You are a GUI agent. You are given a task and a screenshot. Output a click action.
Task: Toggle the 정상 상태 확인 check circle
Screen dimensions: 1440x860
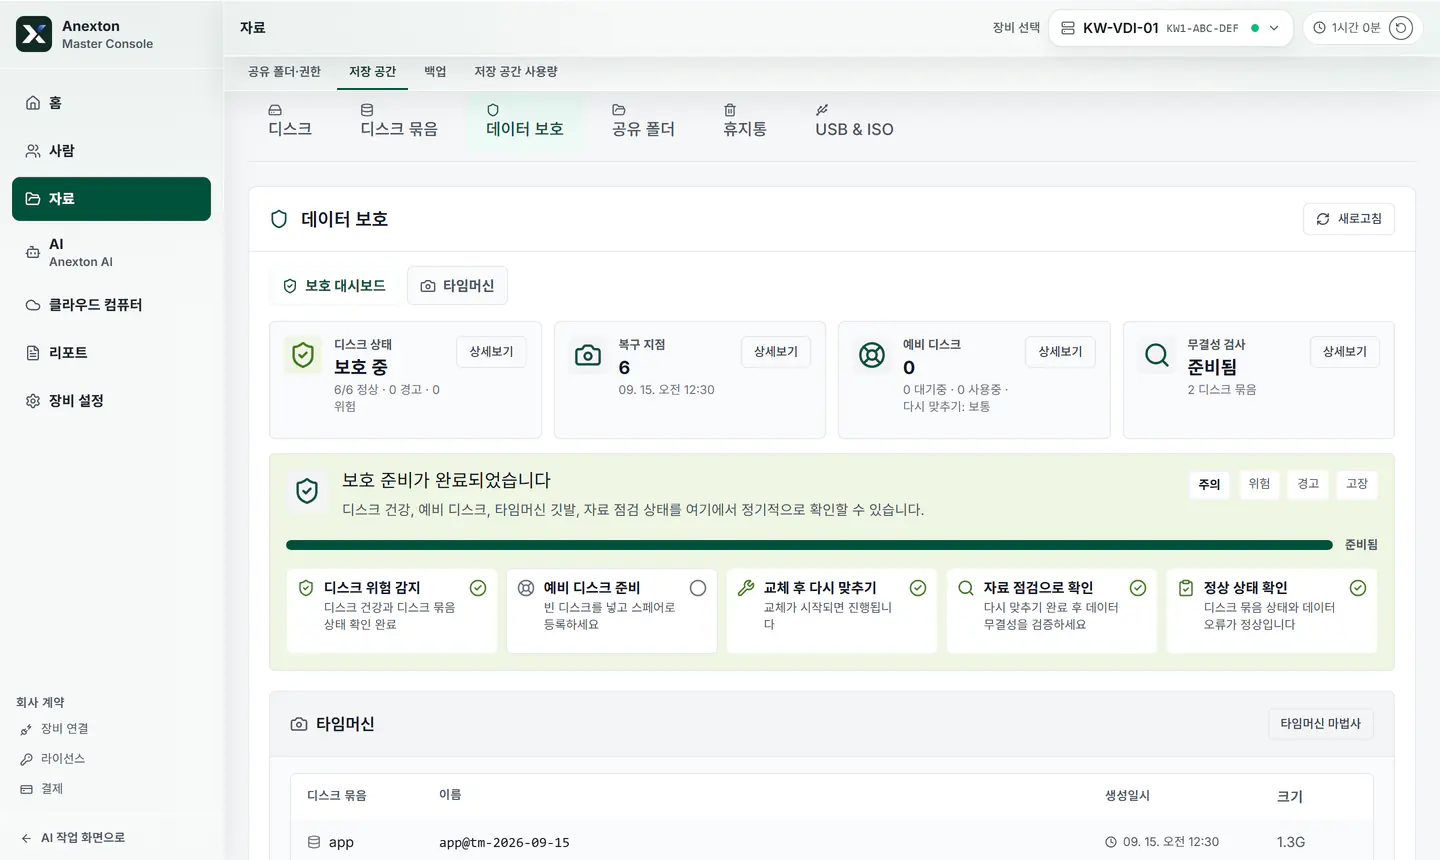click(1358, 588)
